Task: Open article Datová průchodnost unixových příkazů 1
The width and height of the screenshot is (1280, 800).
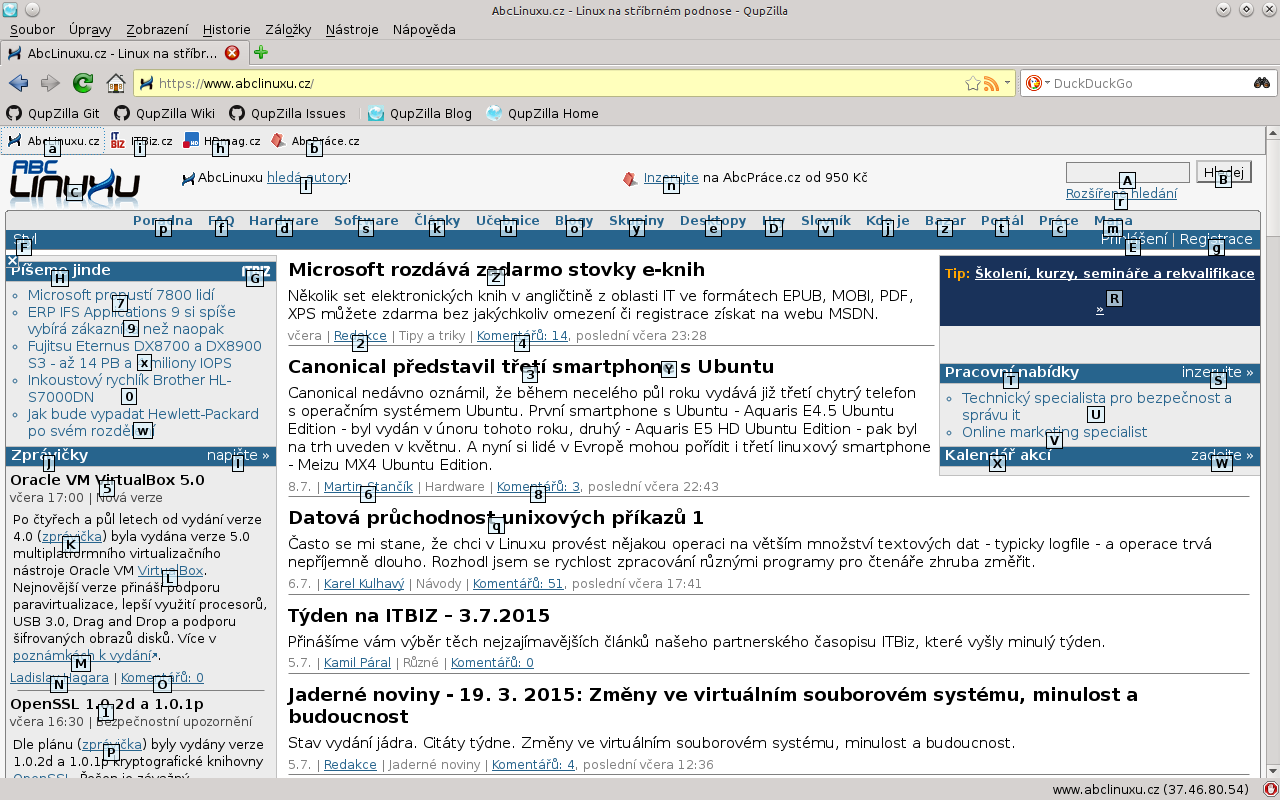Action: pos(496,518)
